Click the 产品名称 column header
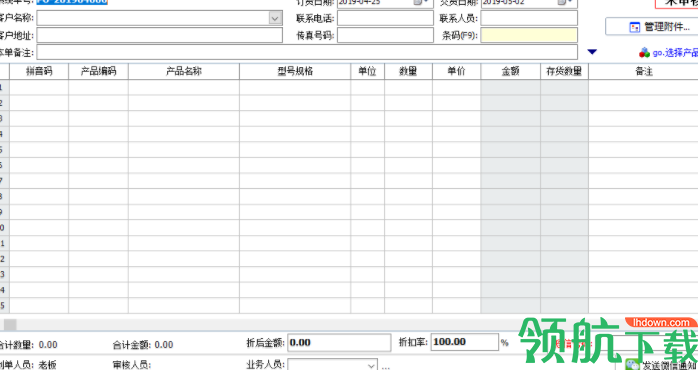The width and height of the screenshot is (698, 370). tap(184, 72)
